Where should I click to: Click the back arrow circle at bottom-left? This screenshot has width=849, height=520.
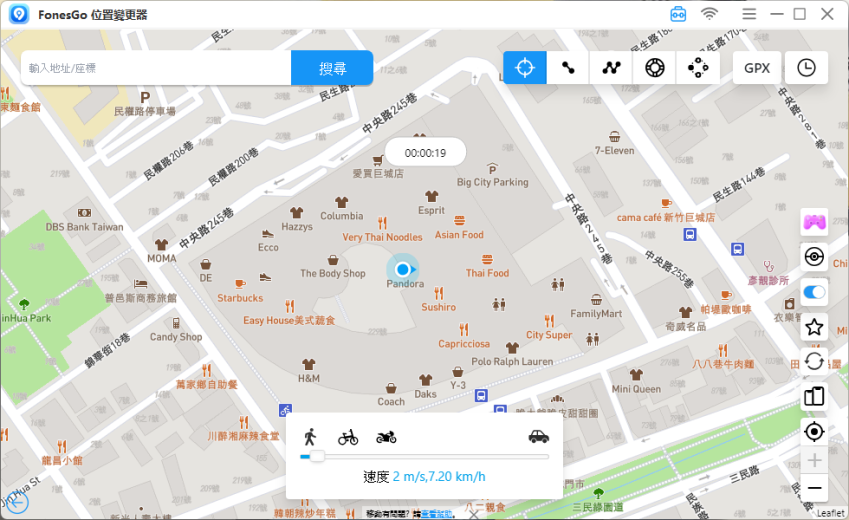point(17,503)
